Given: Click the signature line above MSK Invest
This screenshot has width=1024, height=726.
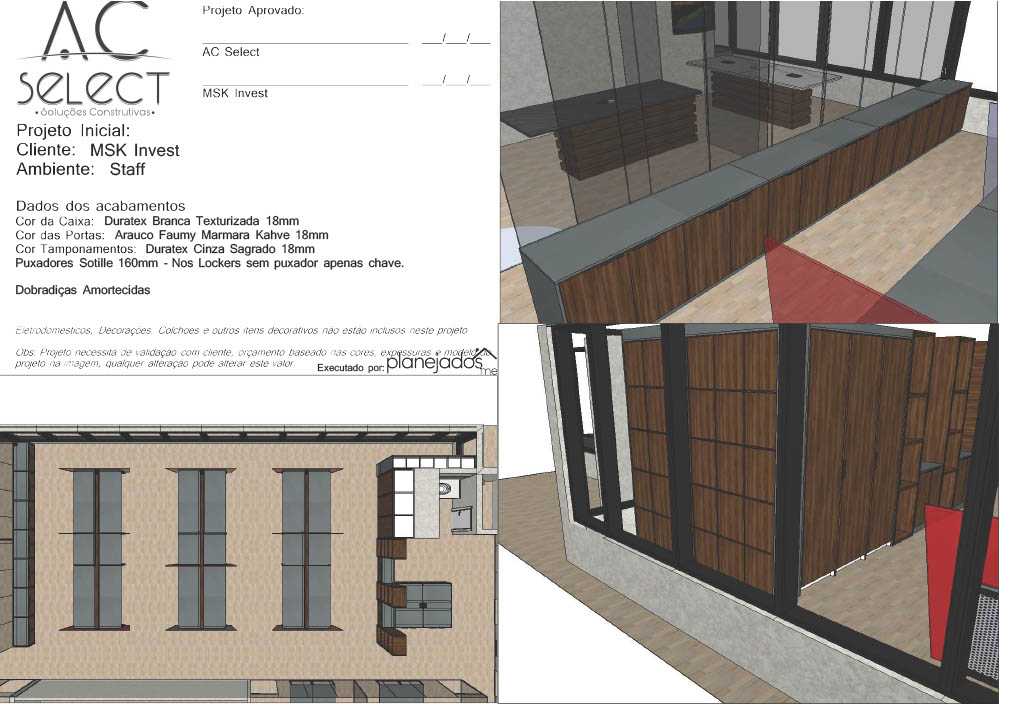Looking at the screenshot, I should [x=305, y=85].
